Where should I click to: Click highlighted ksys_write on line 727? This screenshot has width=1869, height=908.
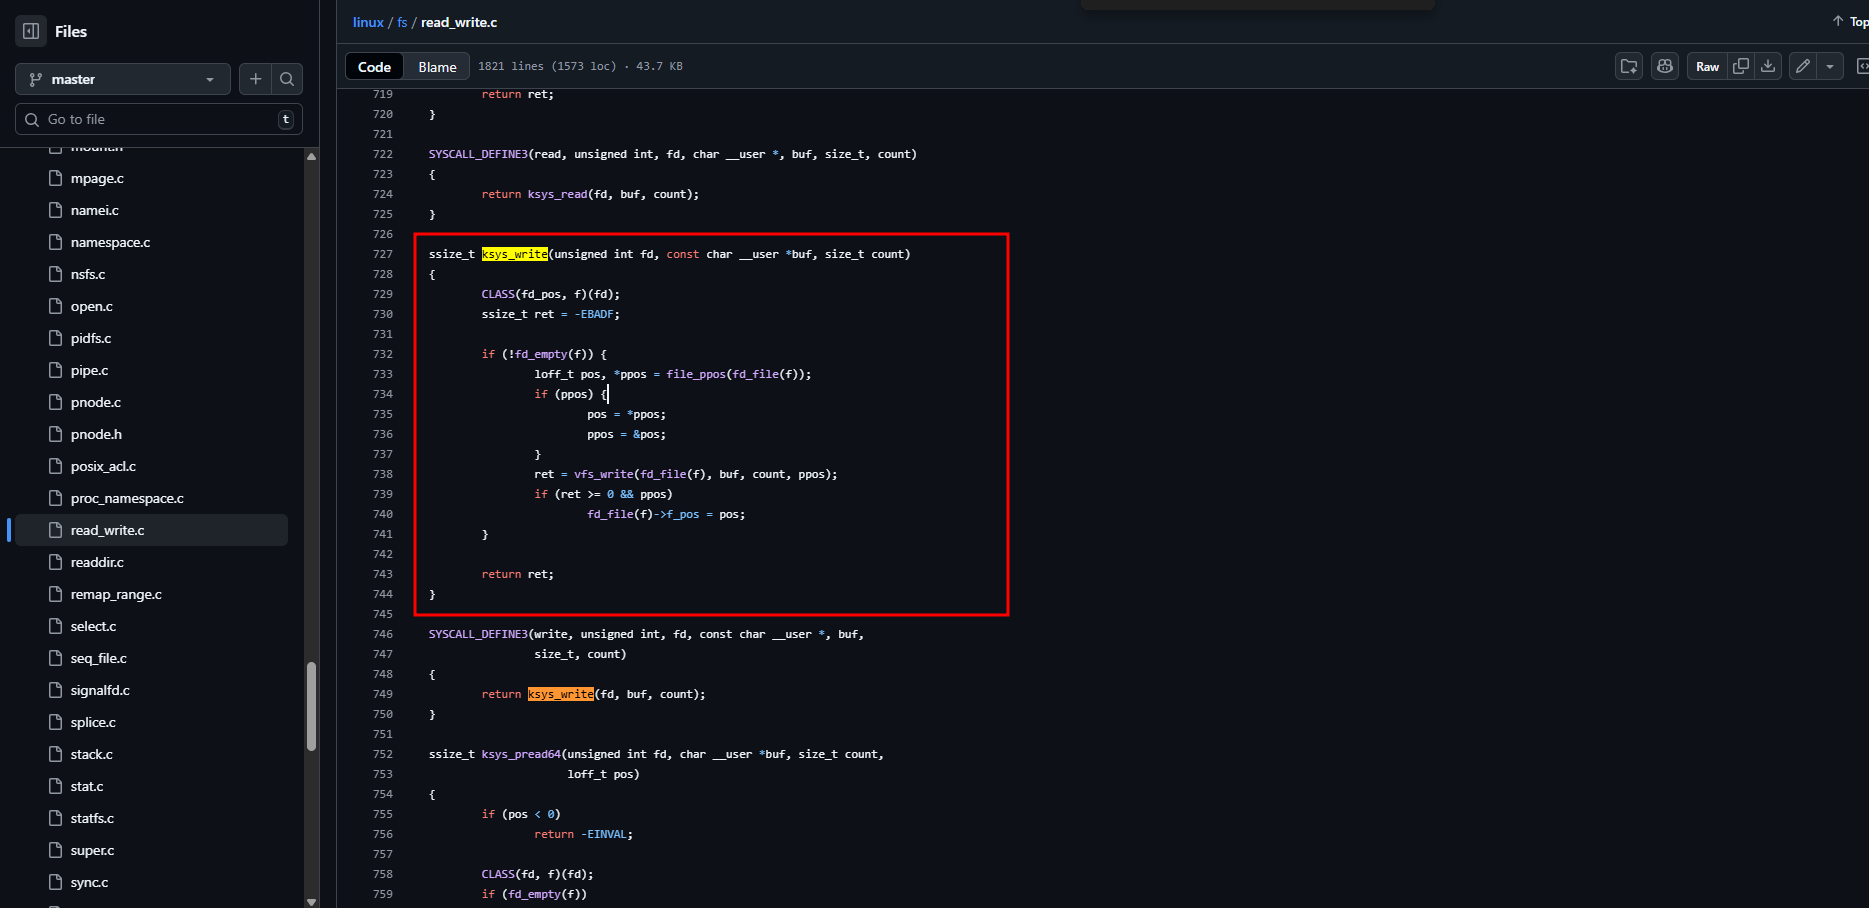[x=515, y=254]
